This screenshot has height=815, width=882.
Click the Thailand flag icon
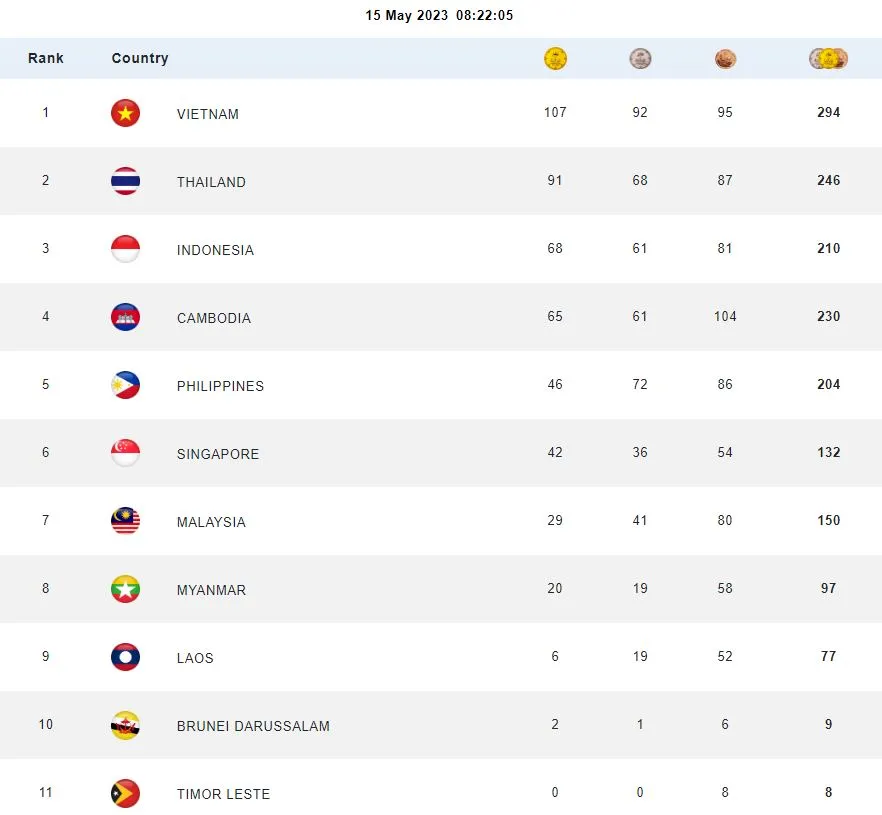[x=125, y=181]
